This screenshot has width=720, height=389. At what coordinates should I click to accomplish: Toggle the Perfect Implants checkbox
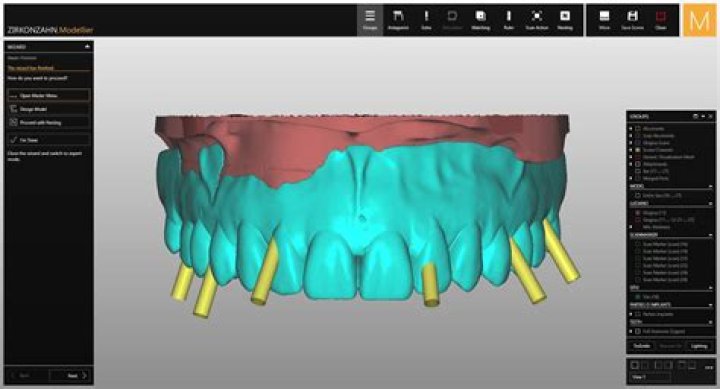(637, 314)
